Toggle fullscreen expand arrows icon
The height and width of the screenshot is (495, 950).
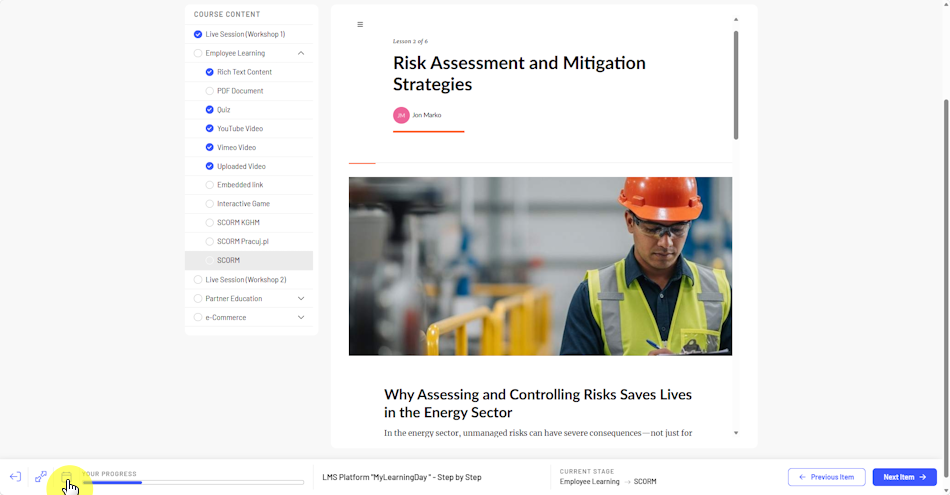tap(41, 477)
